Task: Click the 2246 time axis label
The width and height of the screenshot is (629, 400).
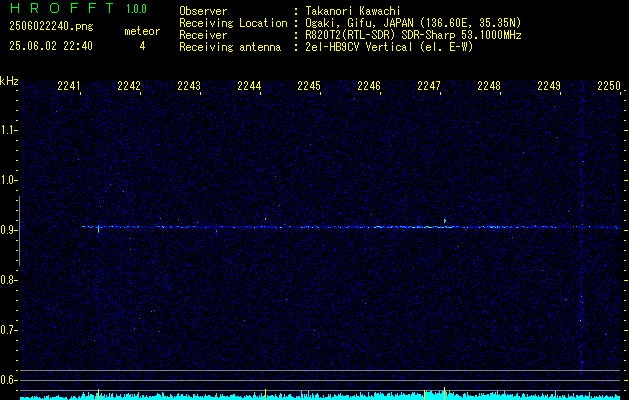Action: coord(369,86)
